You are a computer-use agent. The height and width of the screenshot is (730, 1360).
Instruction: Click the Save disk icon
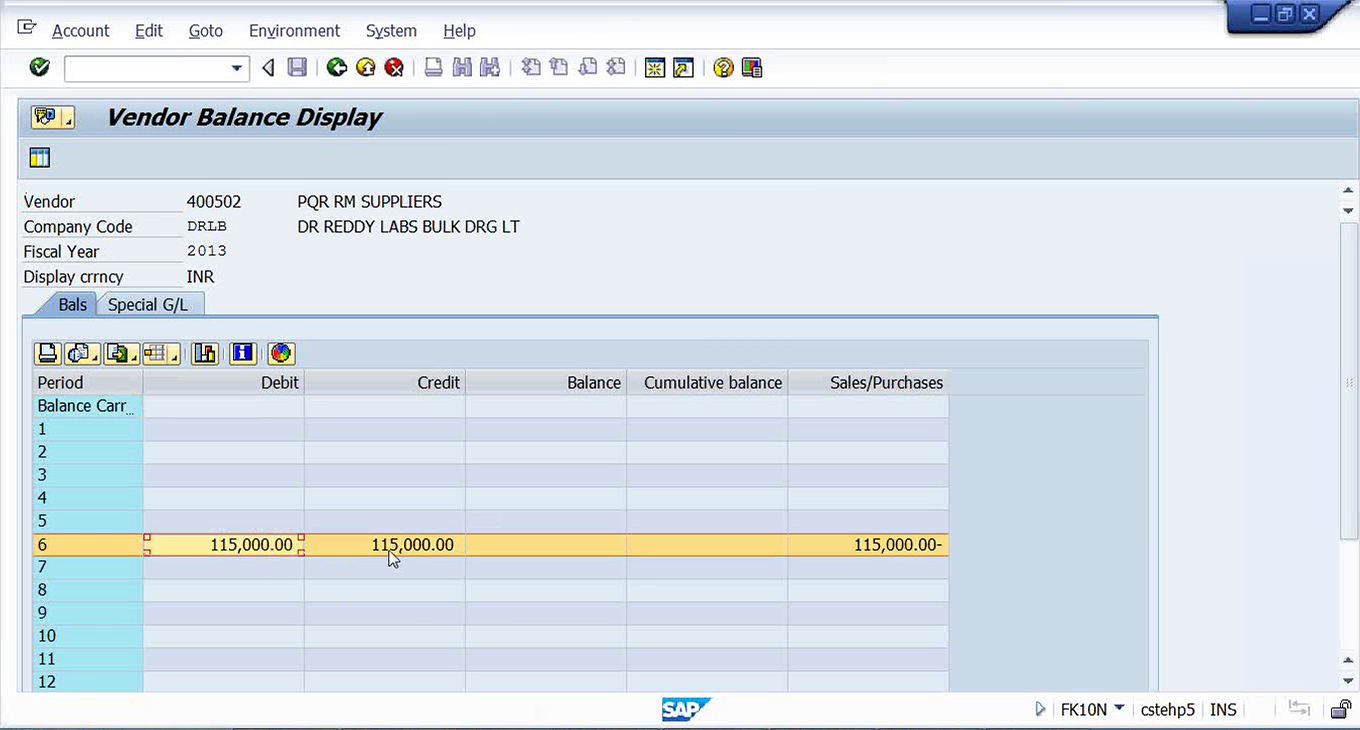(297, 68)
